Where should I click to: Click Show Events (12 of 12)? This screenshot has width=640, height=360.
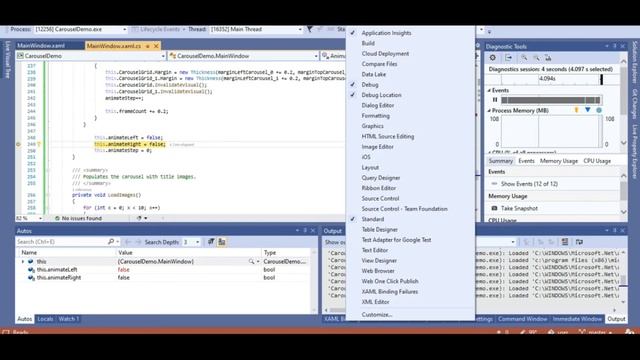coord(529,184)
